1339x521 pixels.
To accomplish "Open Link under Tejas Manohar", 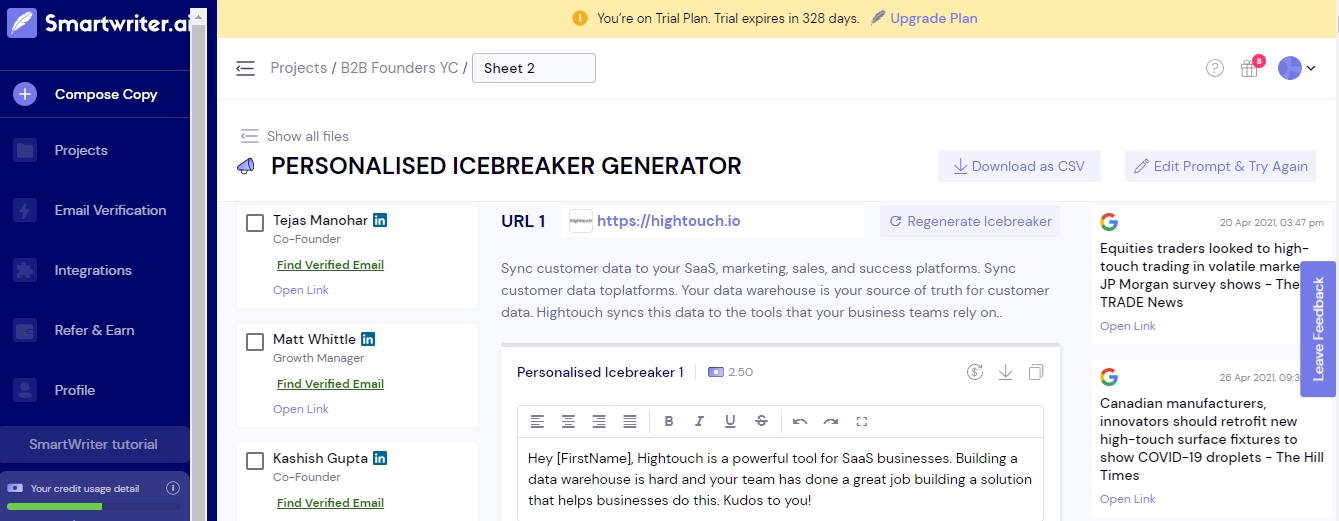I will point(301,290).
